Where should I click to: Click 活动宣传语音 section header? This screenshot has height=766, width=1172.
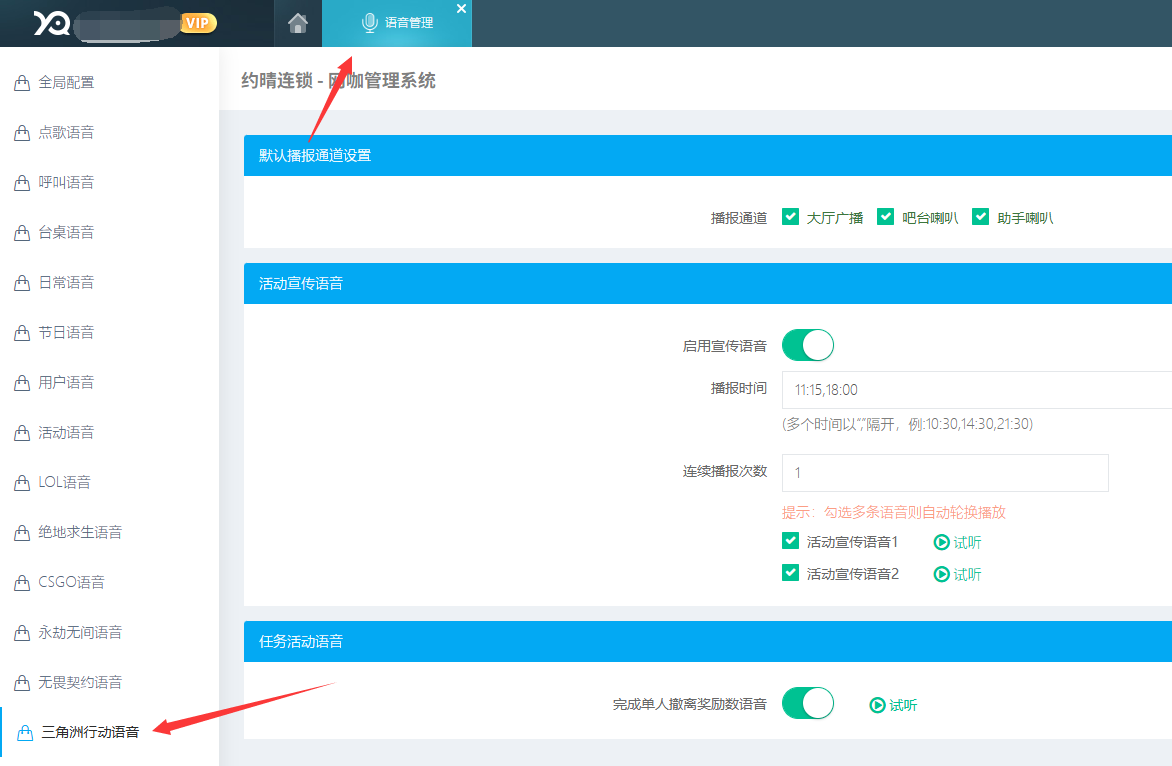(x=708, y=283)
